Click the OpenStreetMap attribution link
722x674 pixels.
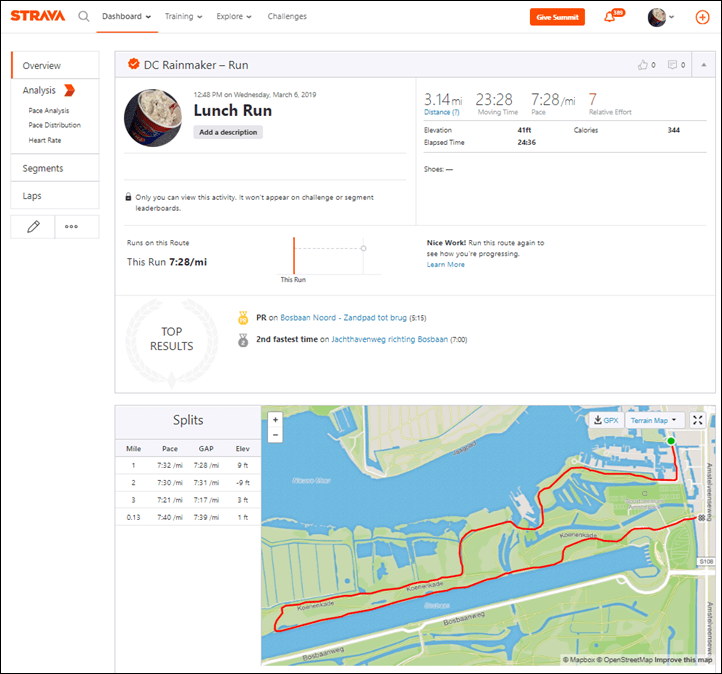pyautogui.click(x=624, y=660)
